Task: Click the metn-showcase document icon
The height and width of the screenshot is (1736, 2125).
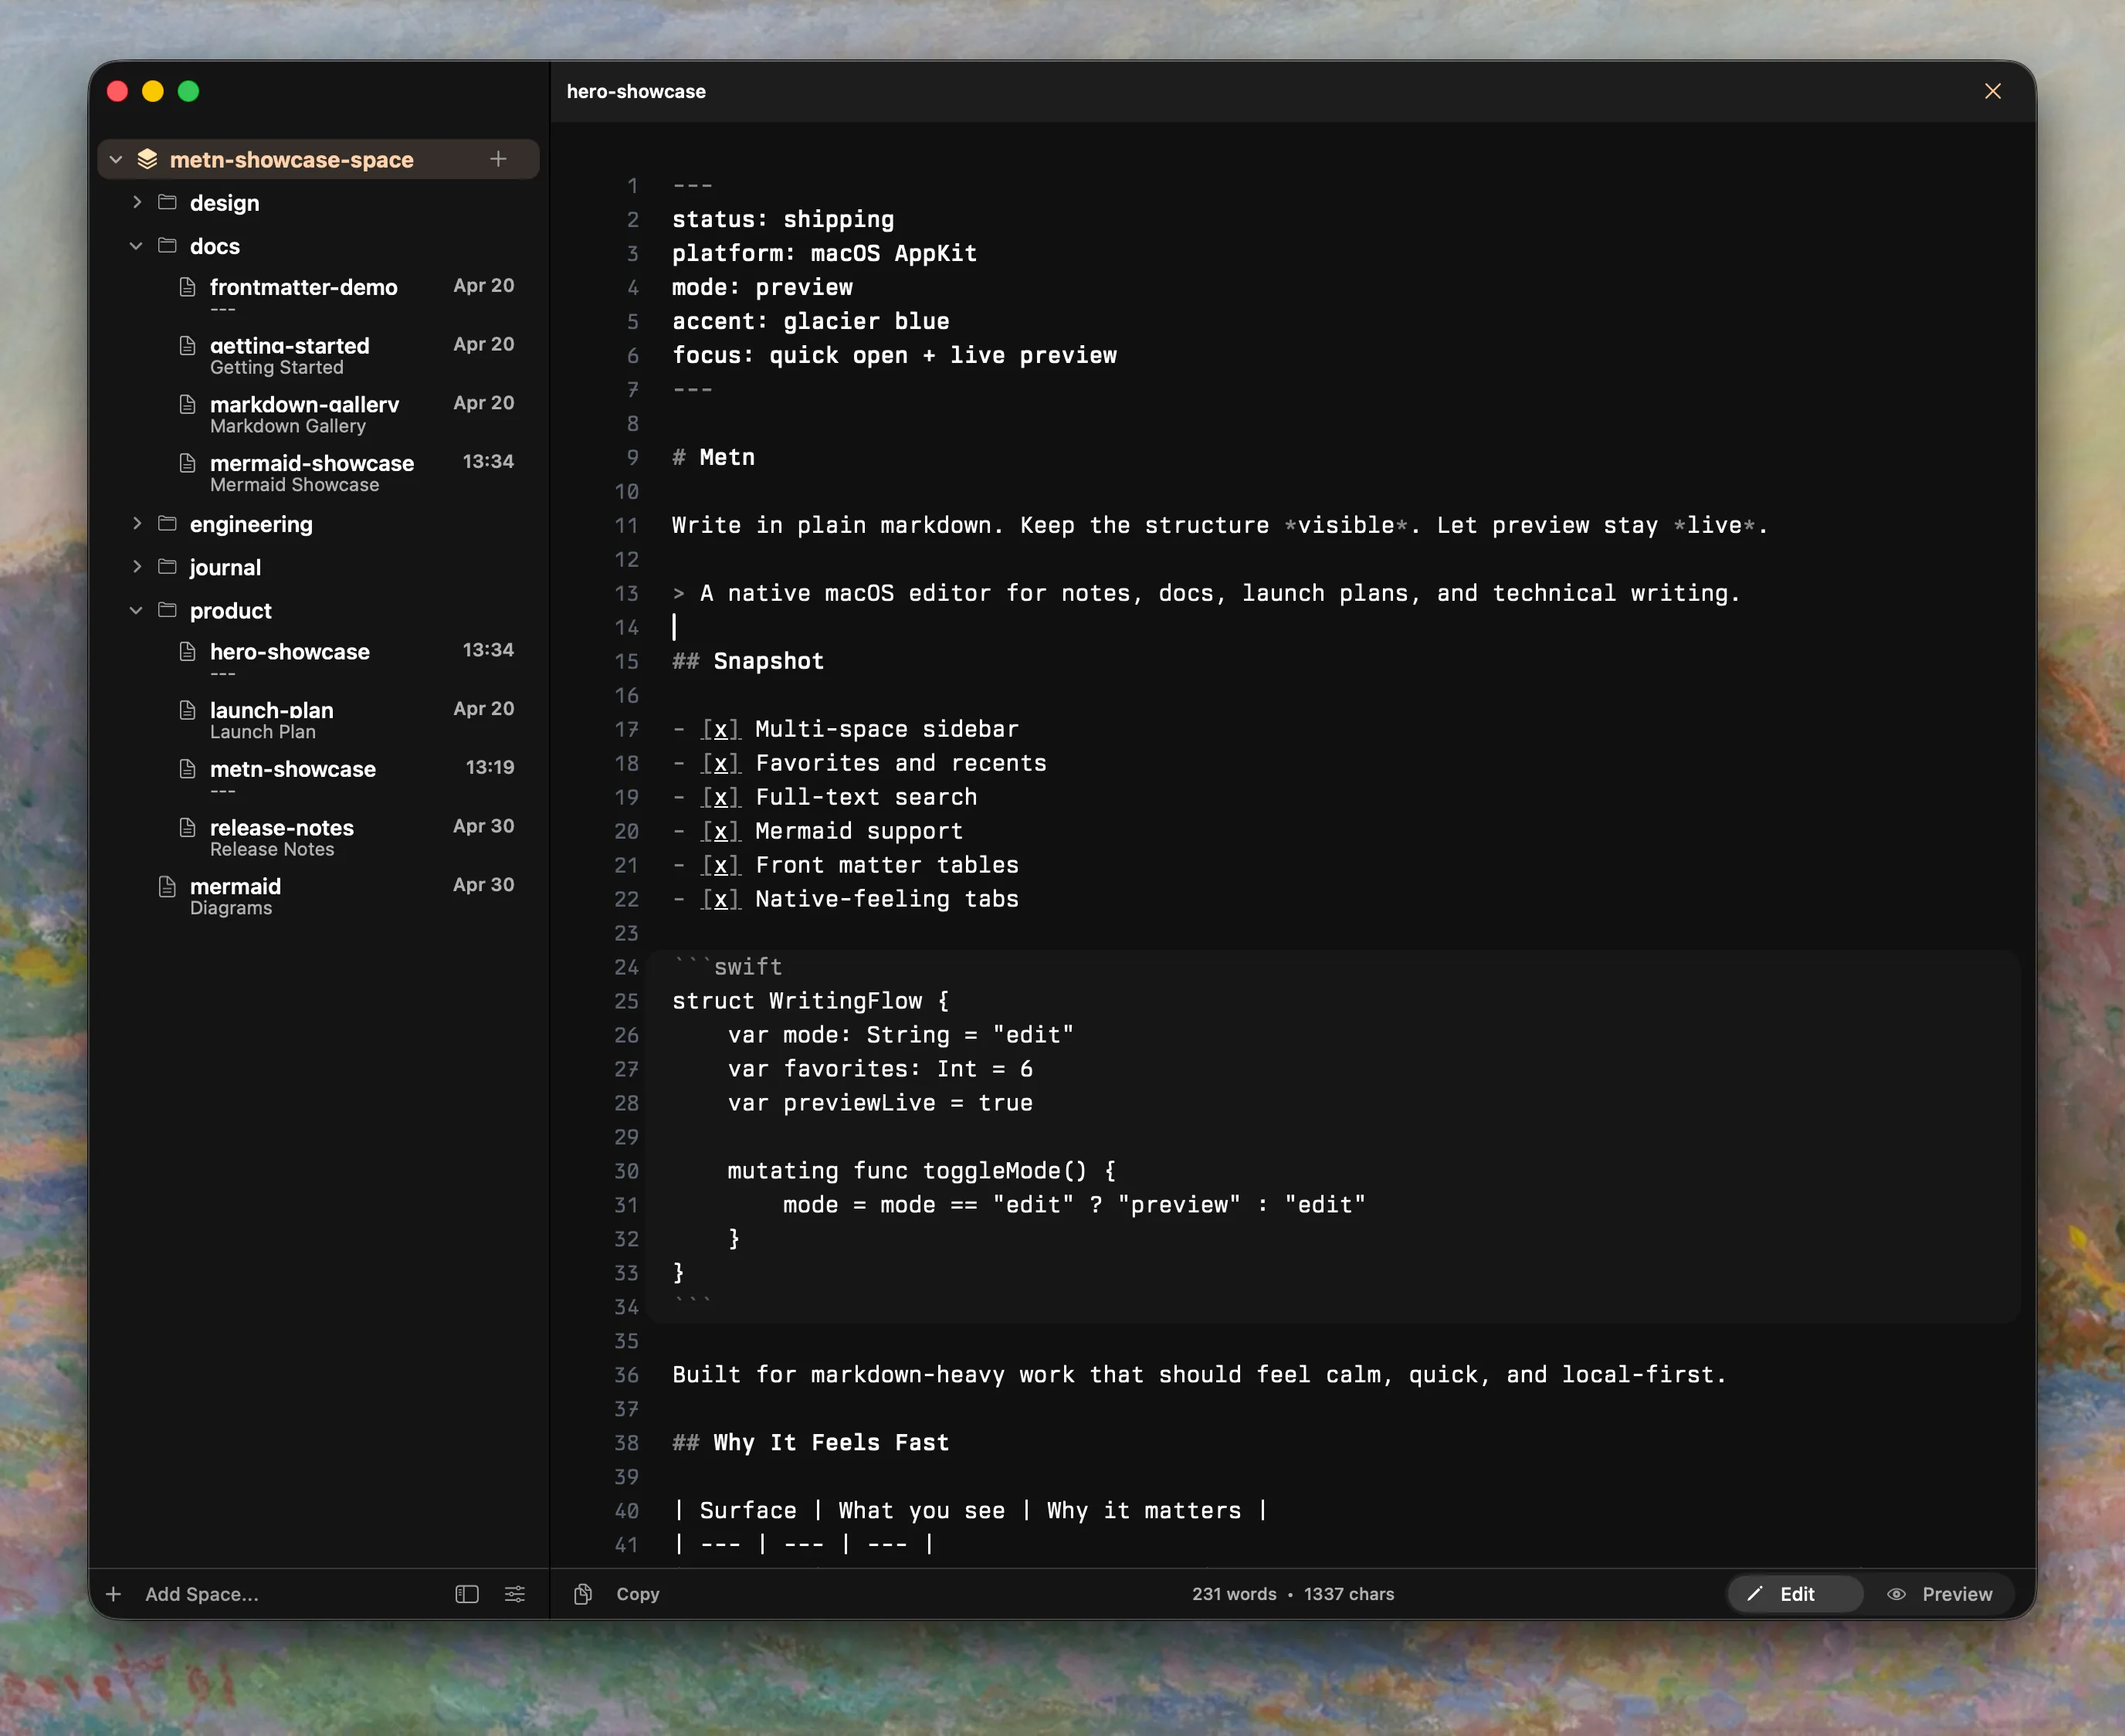Action: pos(187,769)
